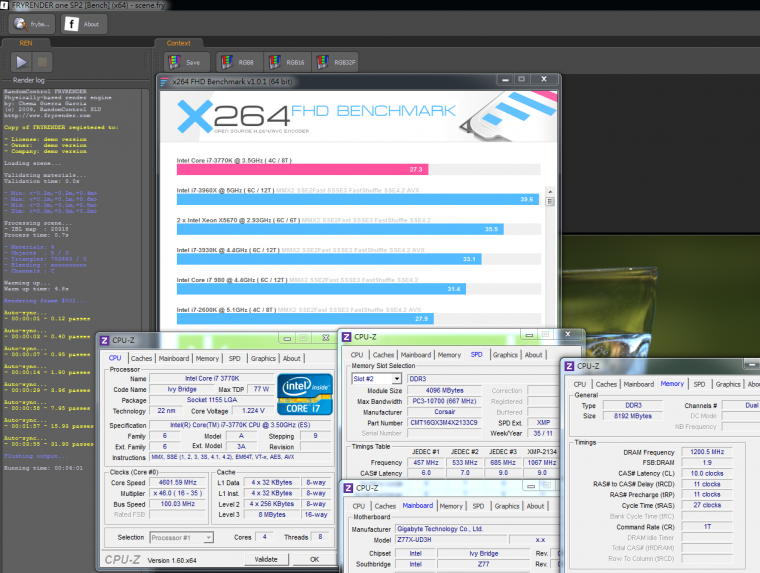Click the Intel Core i7 logo in CPU-Z

304,395
